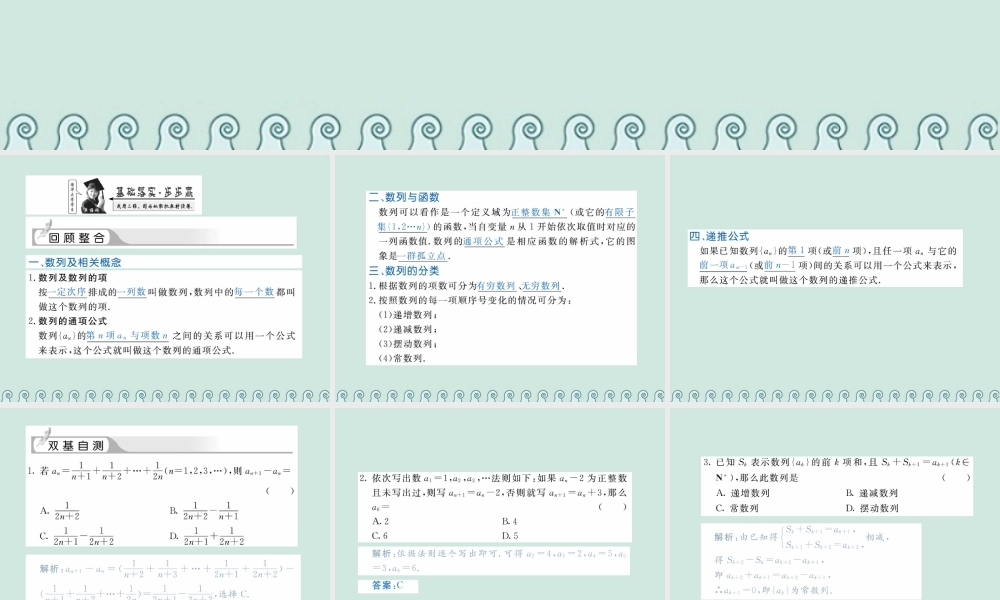1000x600 pixels.
Task: Click list item (3)摆动数列
Action: [x=408, y=344]
